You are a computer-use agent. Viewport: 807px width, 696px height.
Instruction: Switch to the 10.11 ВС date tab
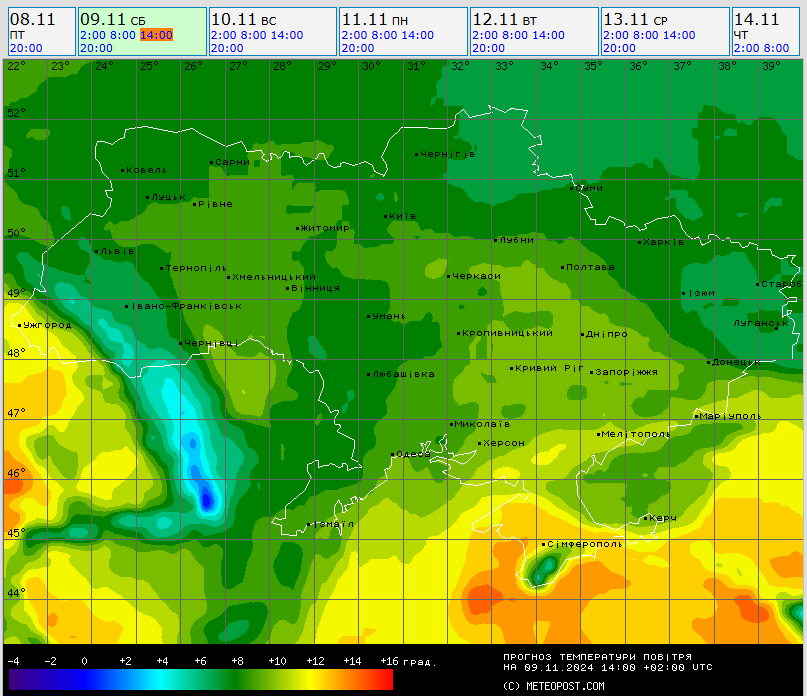tap(244, 19)
